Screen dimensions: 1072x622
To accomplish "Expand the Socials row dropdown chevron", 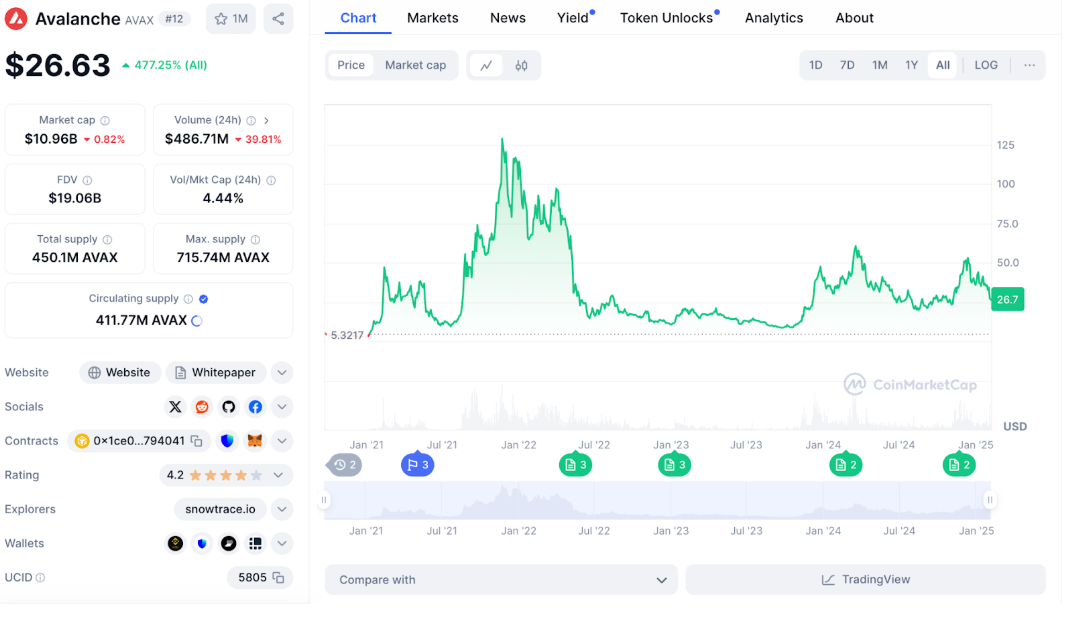I will [282, 407].
